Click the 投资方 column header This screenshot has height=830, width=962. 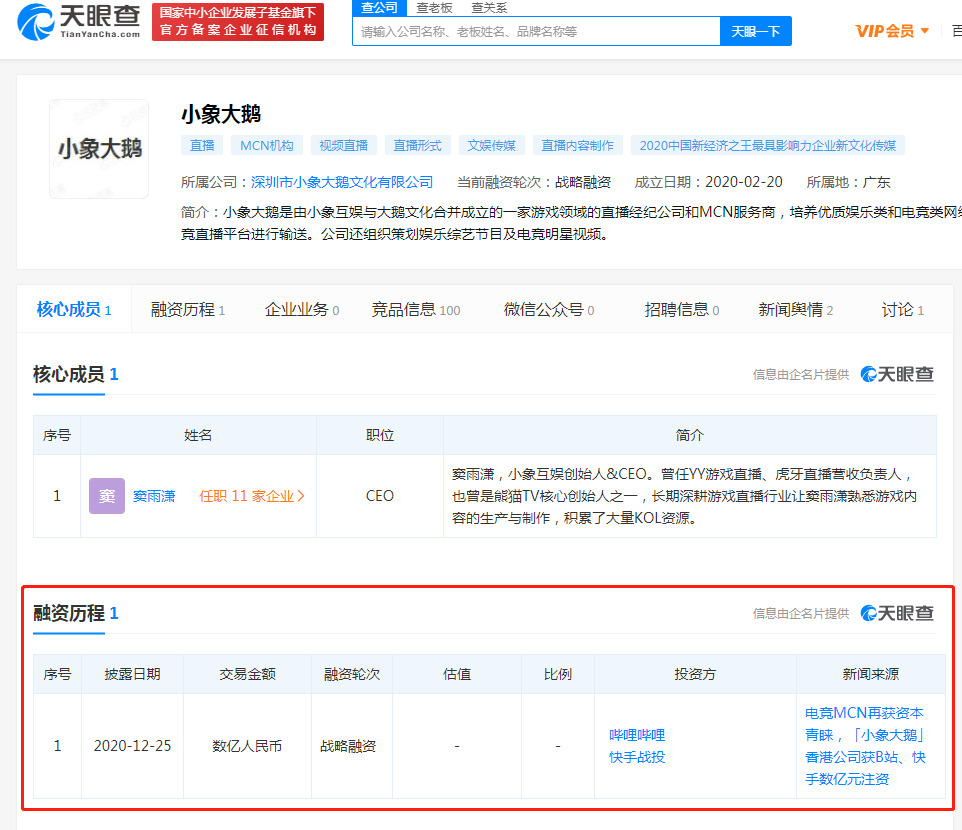tap(695, 674)
